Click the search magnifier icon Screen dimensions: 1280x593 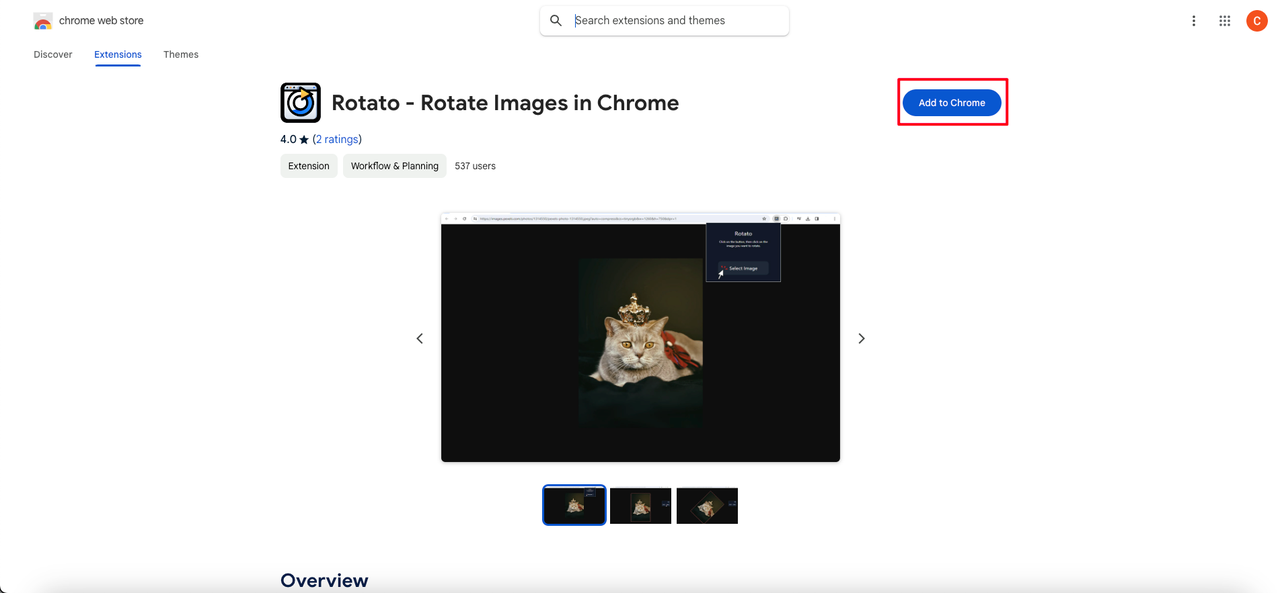[x=556, y=20]
